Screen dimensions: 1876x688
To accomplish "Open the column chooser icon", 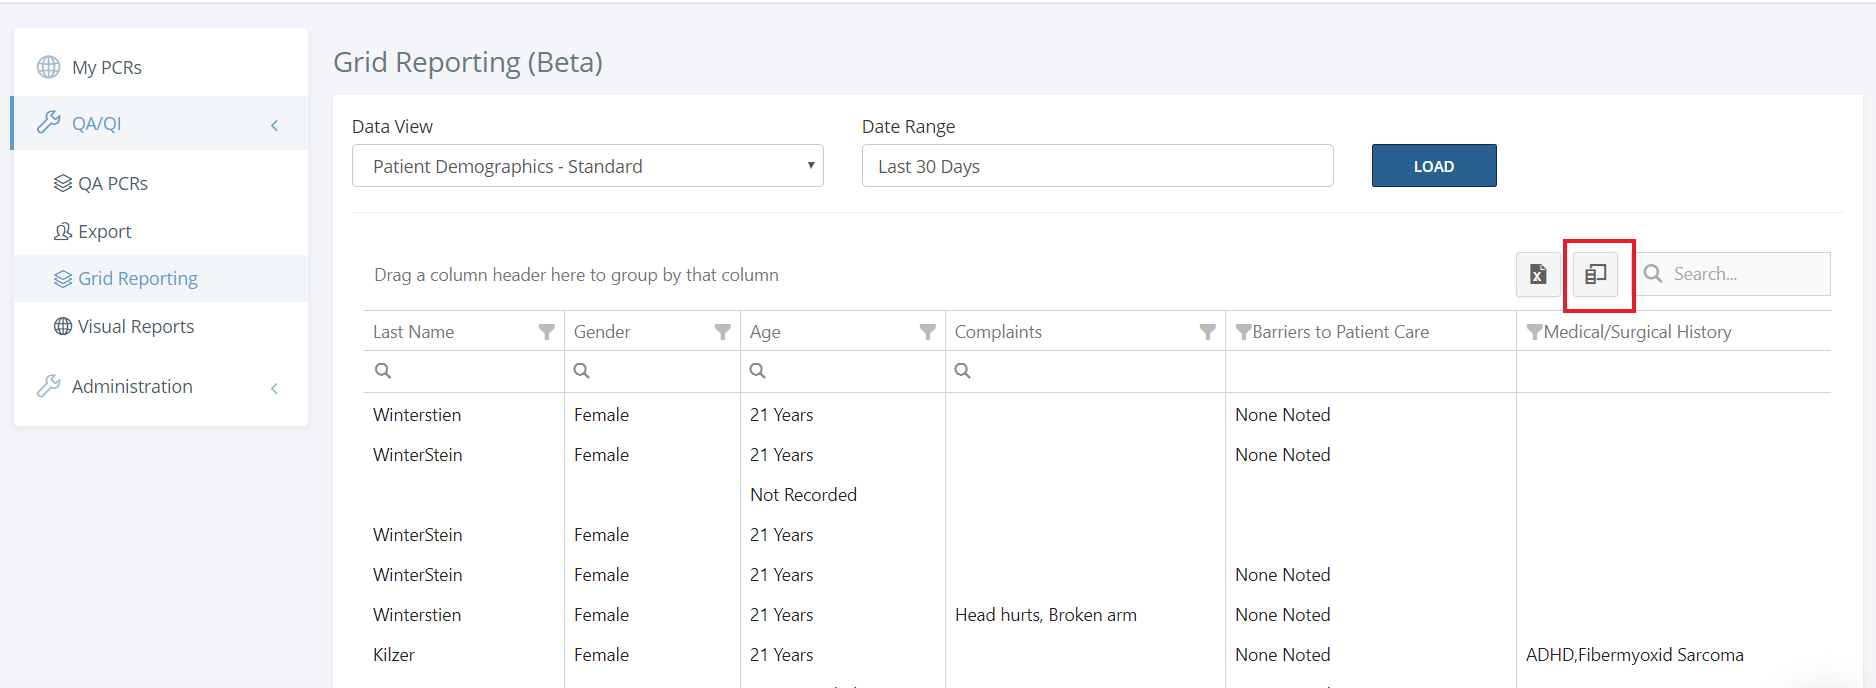I will click(x=1596, y=274).
